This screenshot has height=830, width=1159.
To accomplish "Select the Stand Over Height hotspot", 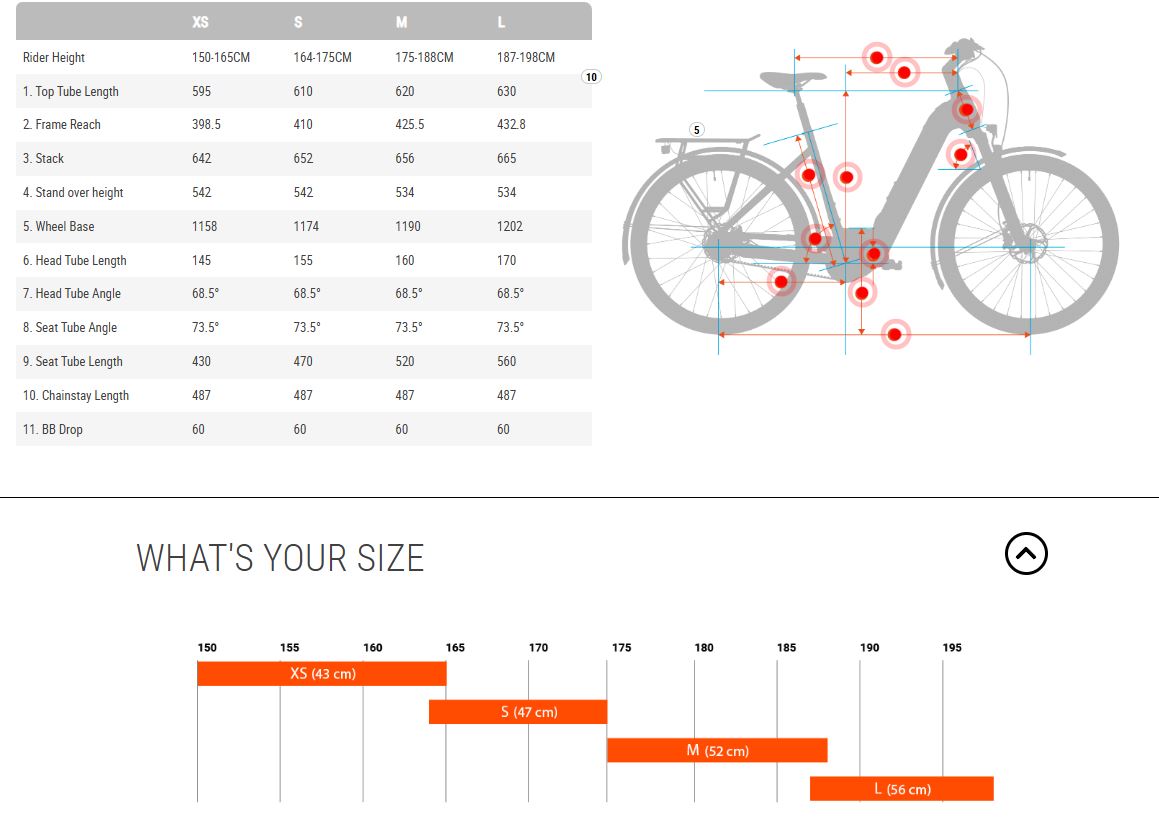I will click(862, 293).
